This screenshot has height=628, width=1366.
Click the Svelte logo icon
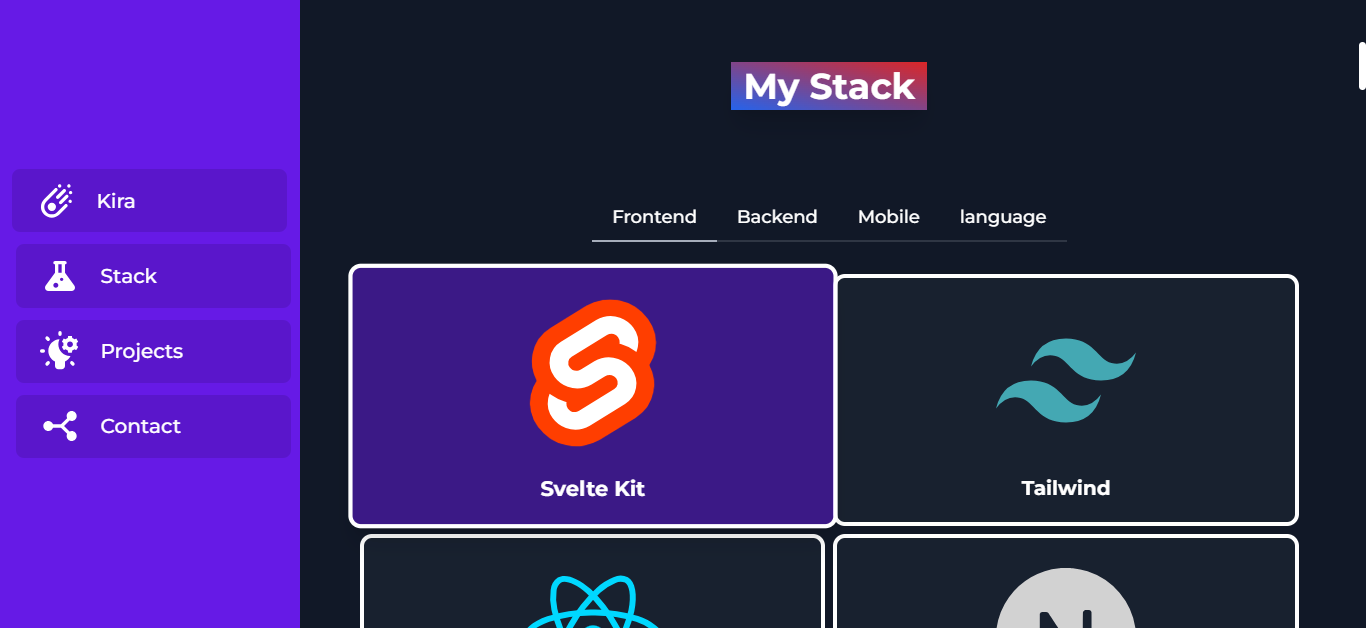pos(593,372)
